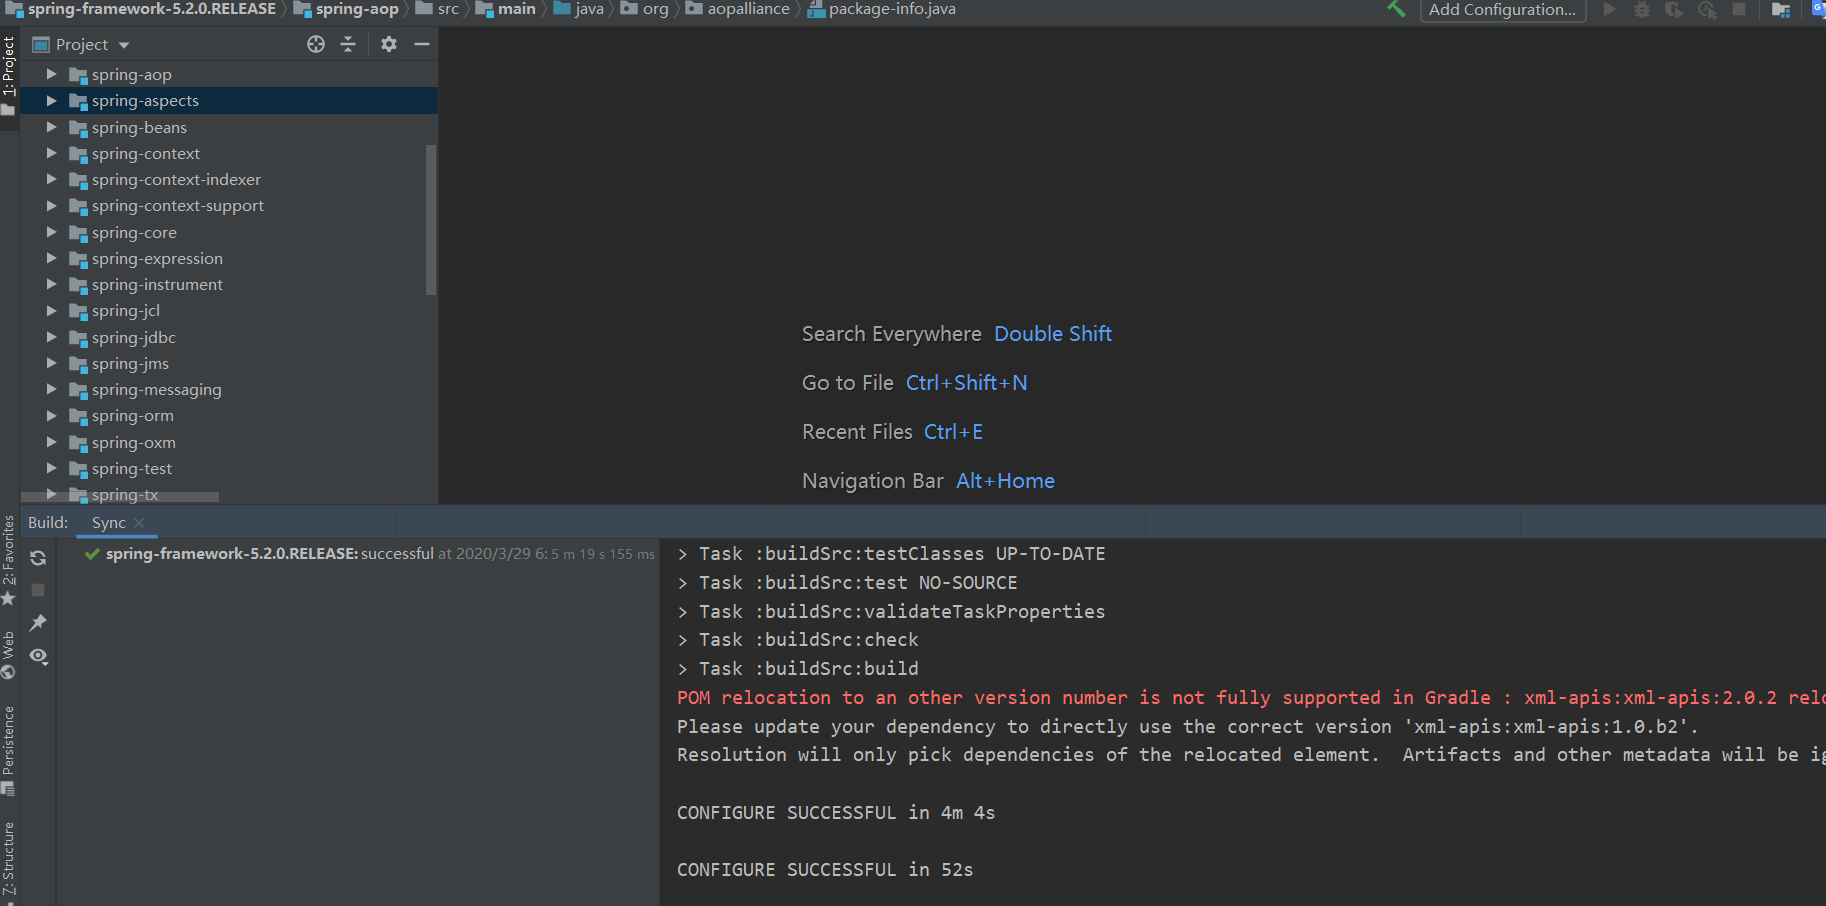Image resolution: width=1826 pixels, height=906 pixels.
Task: Toggle the 2: Favorites tool window
Action: tap(8, 558)
